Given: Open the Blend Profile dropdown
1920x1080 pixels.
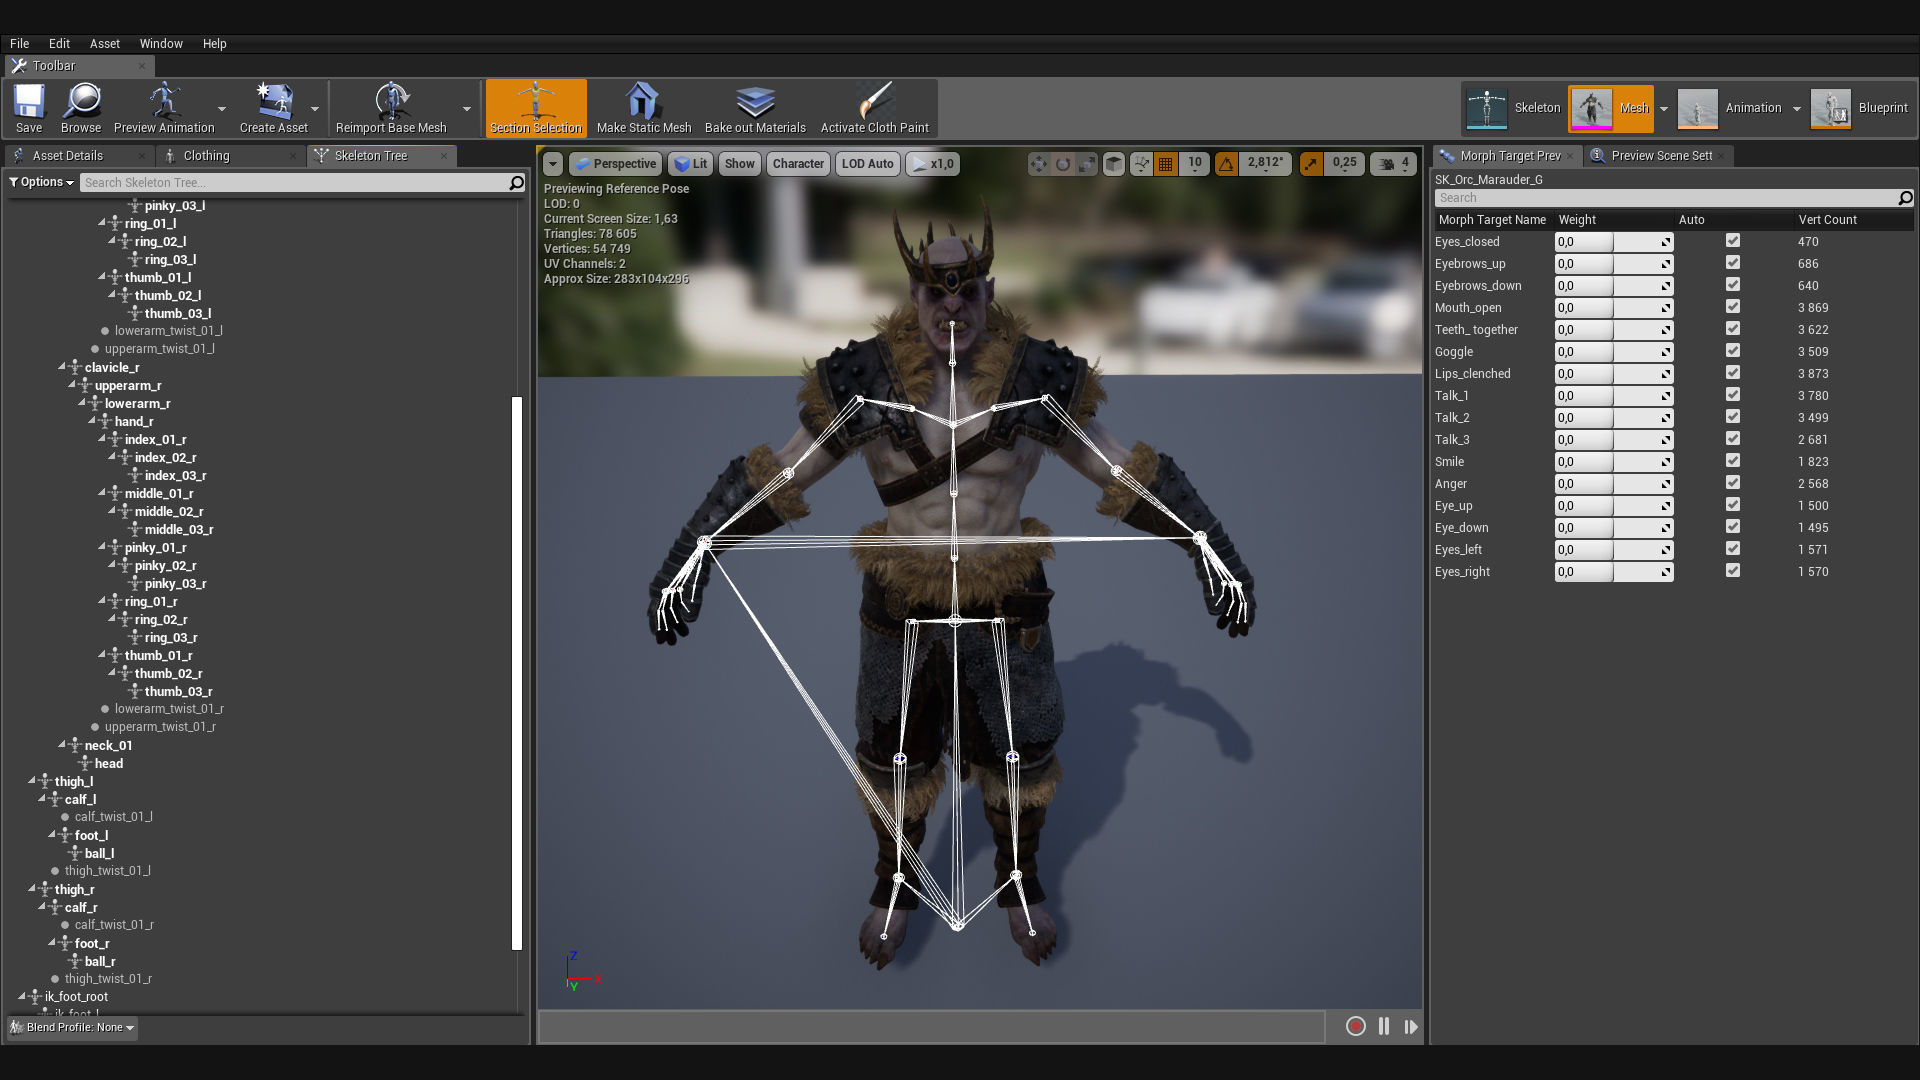Looking at the screenshot, I should click(73, 1027).
